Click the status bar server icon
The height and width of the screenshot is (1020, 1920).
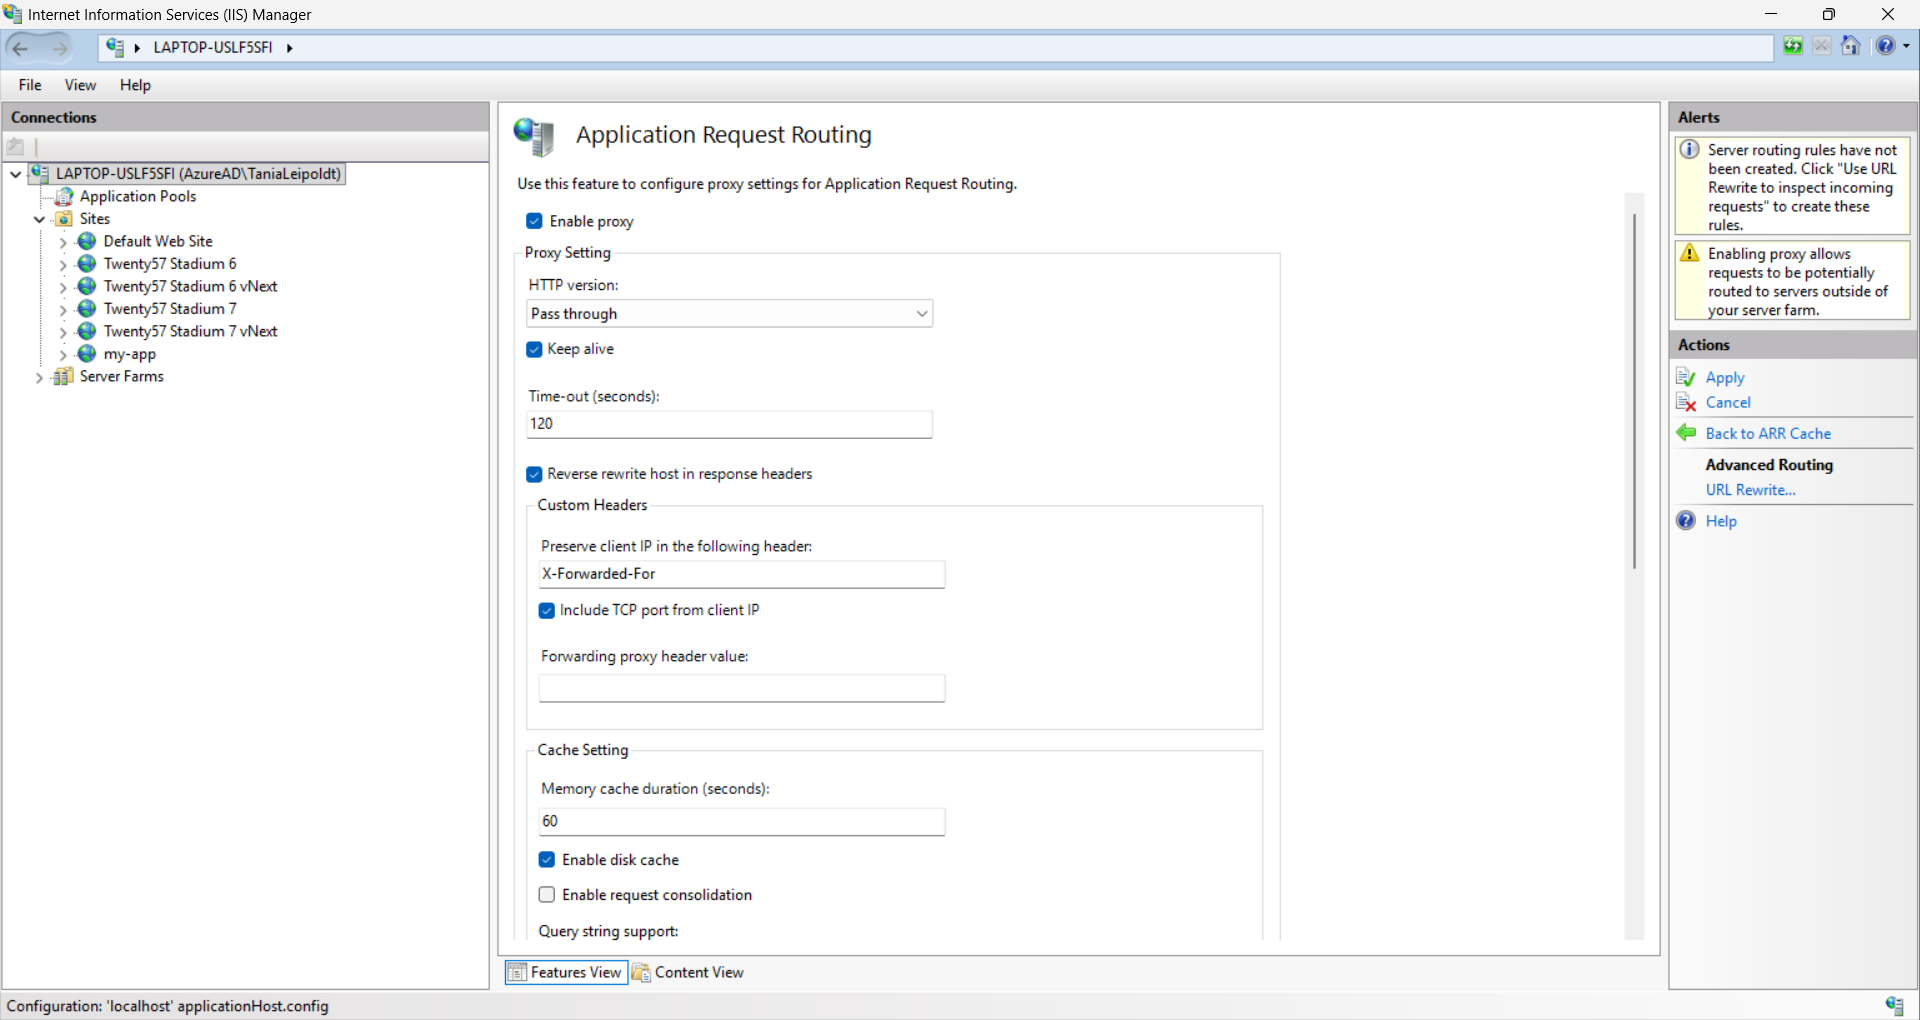point(1895,1005)
